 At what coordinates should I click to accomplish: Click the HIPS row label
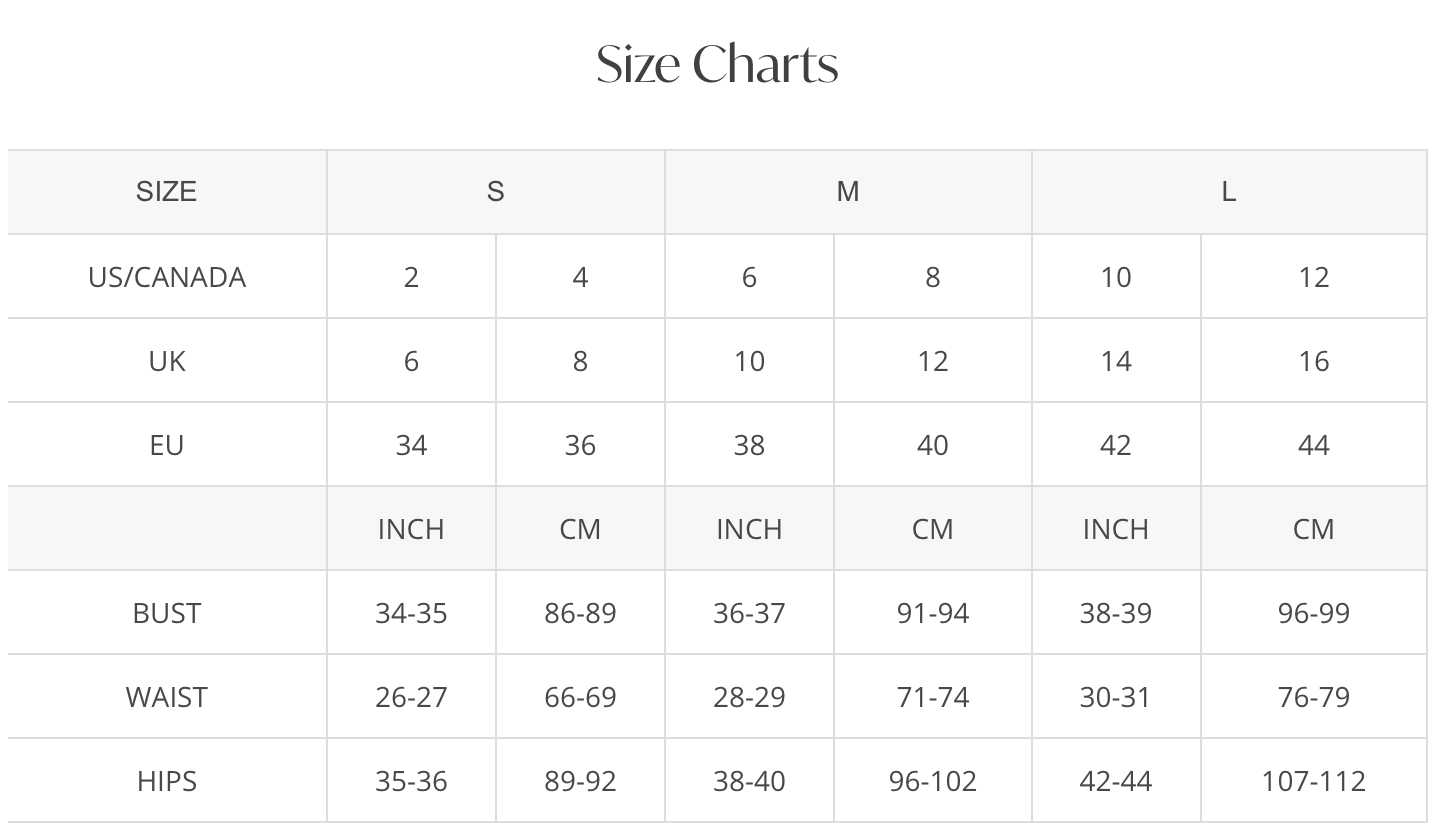[x=166, y=781]
